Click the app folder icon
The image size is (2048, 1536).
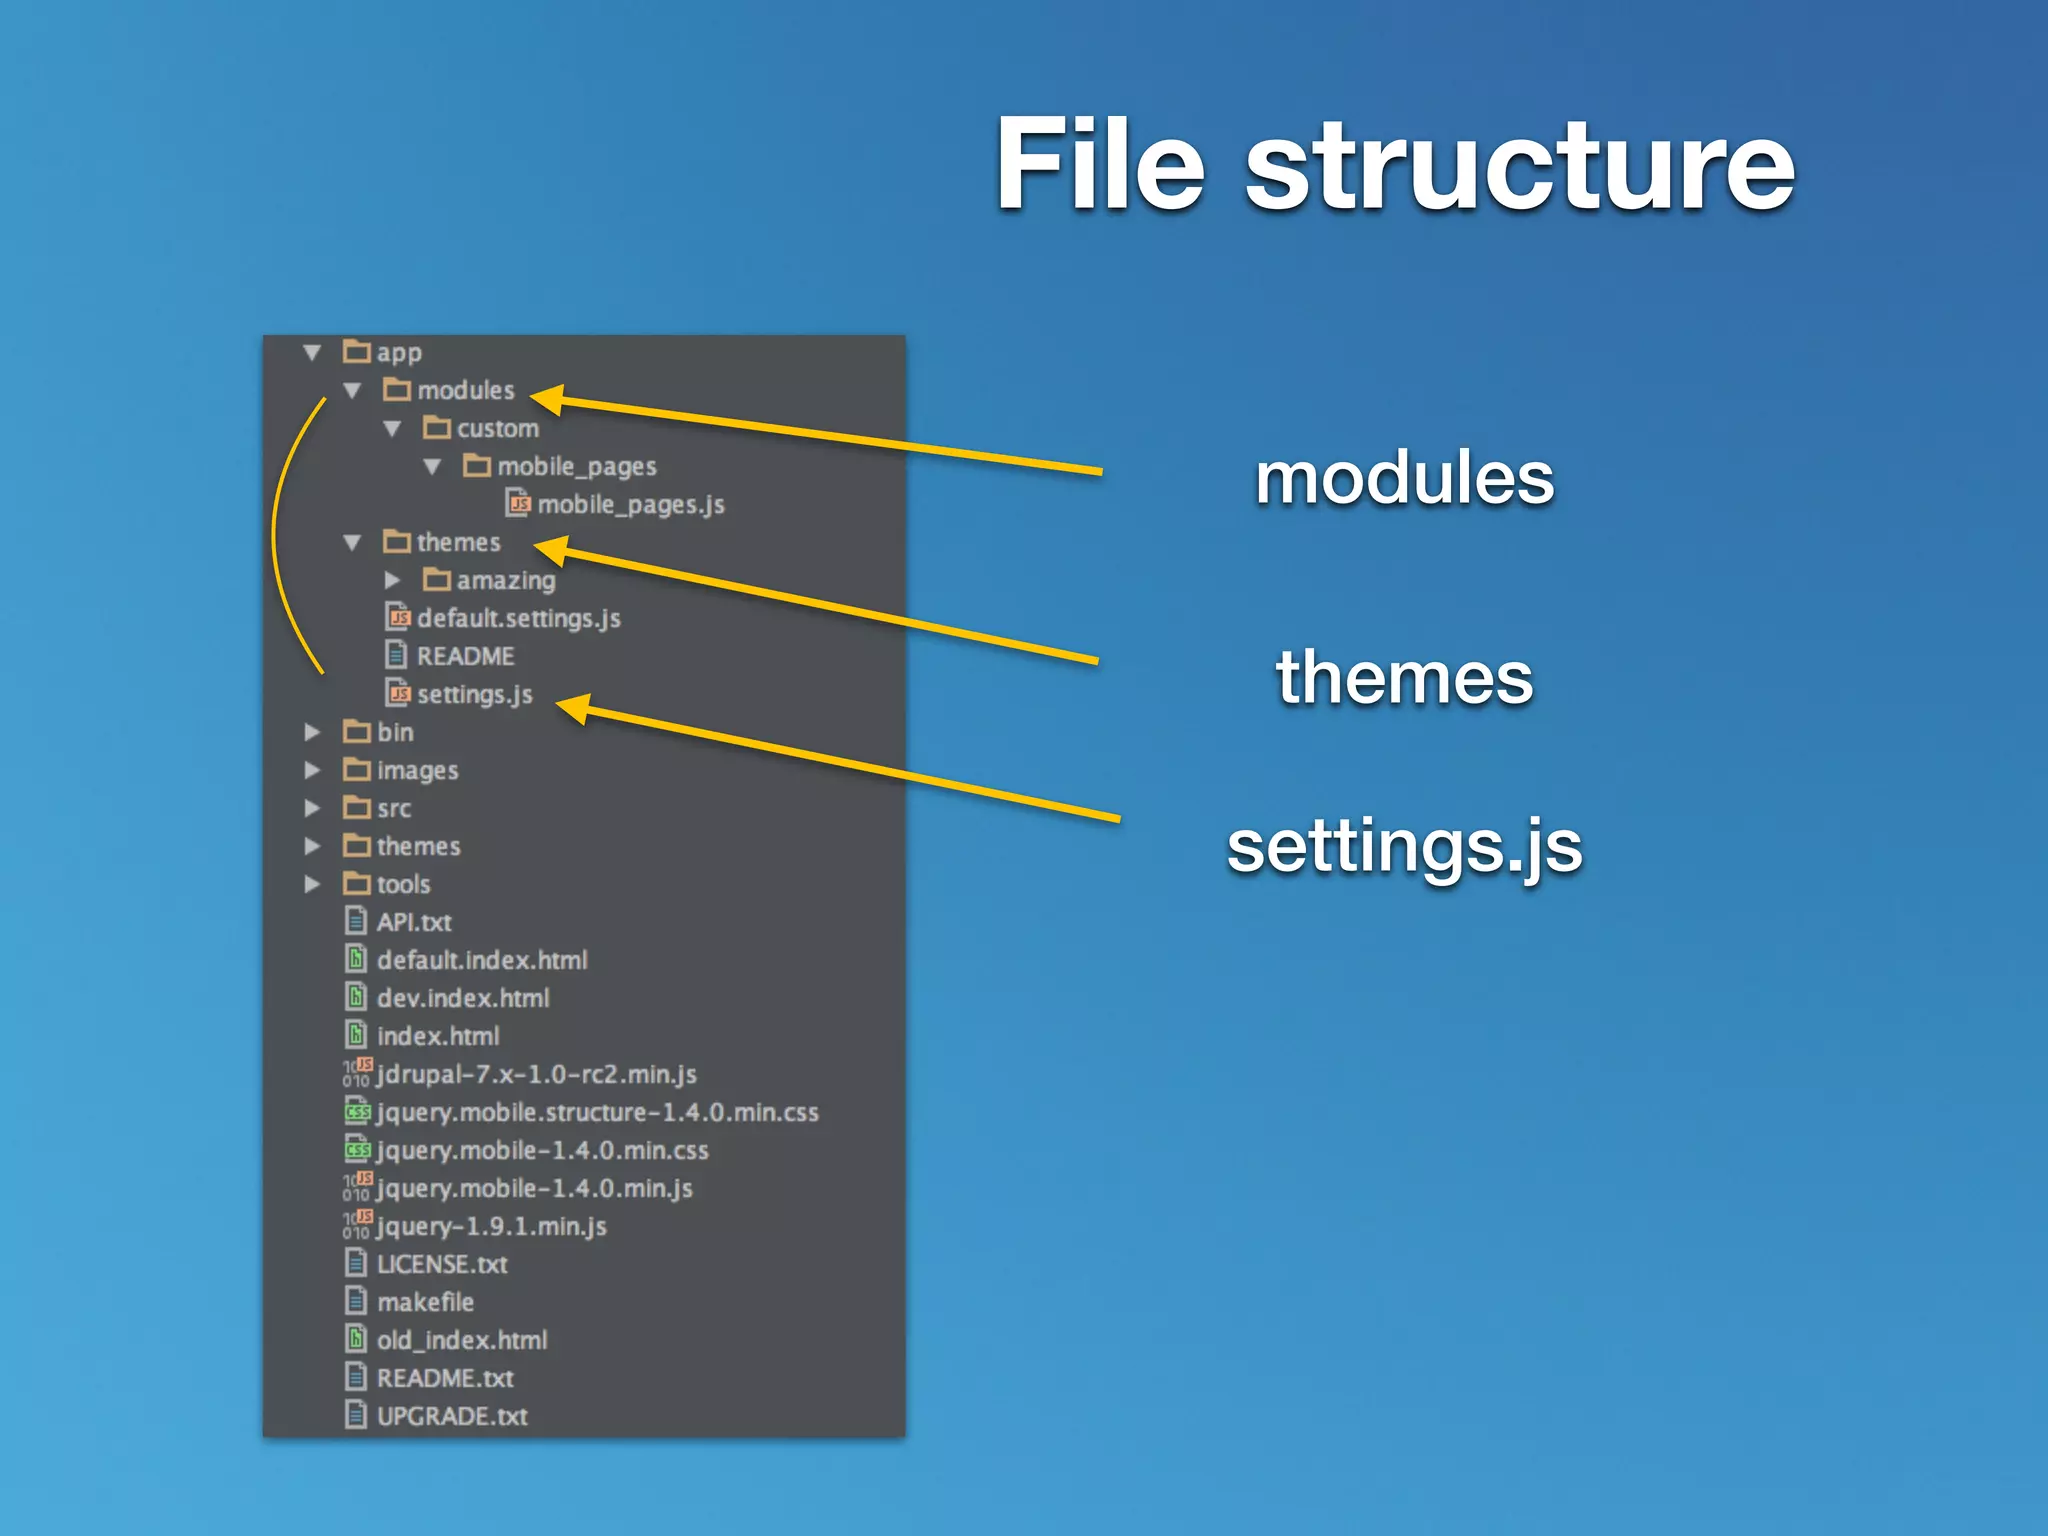[x=356, y=351]
